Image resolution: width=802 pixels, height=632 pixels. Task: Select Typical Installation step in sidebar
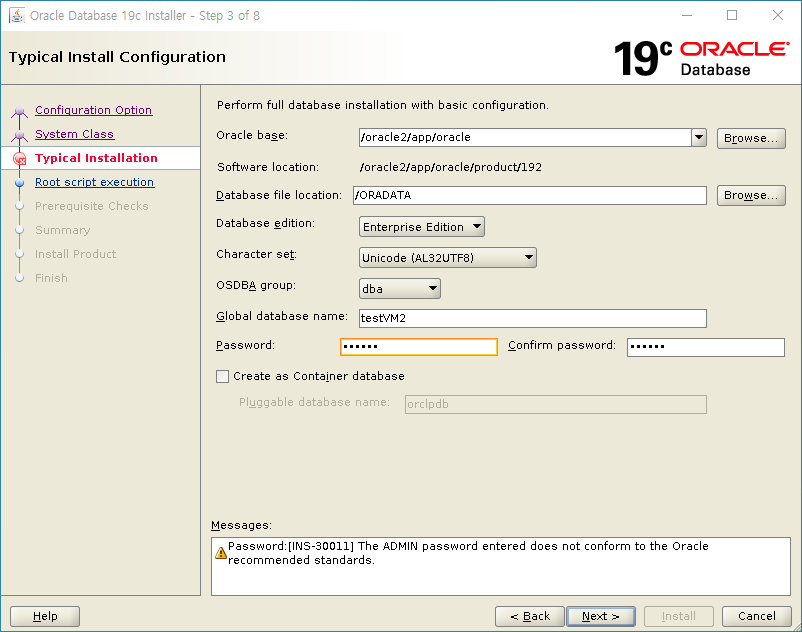tap(96, 158)
